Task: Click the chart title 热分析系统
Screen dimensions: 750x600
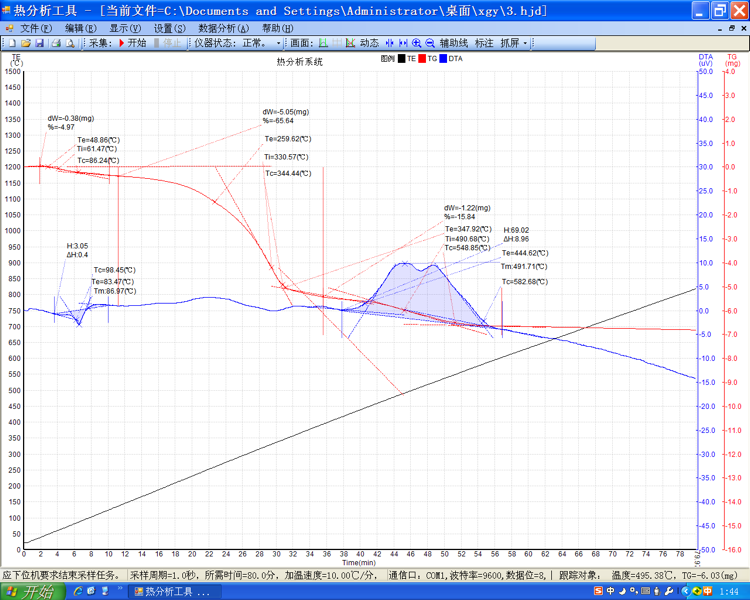Action: 299,62
